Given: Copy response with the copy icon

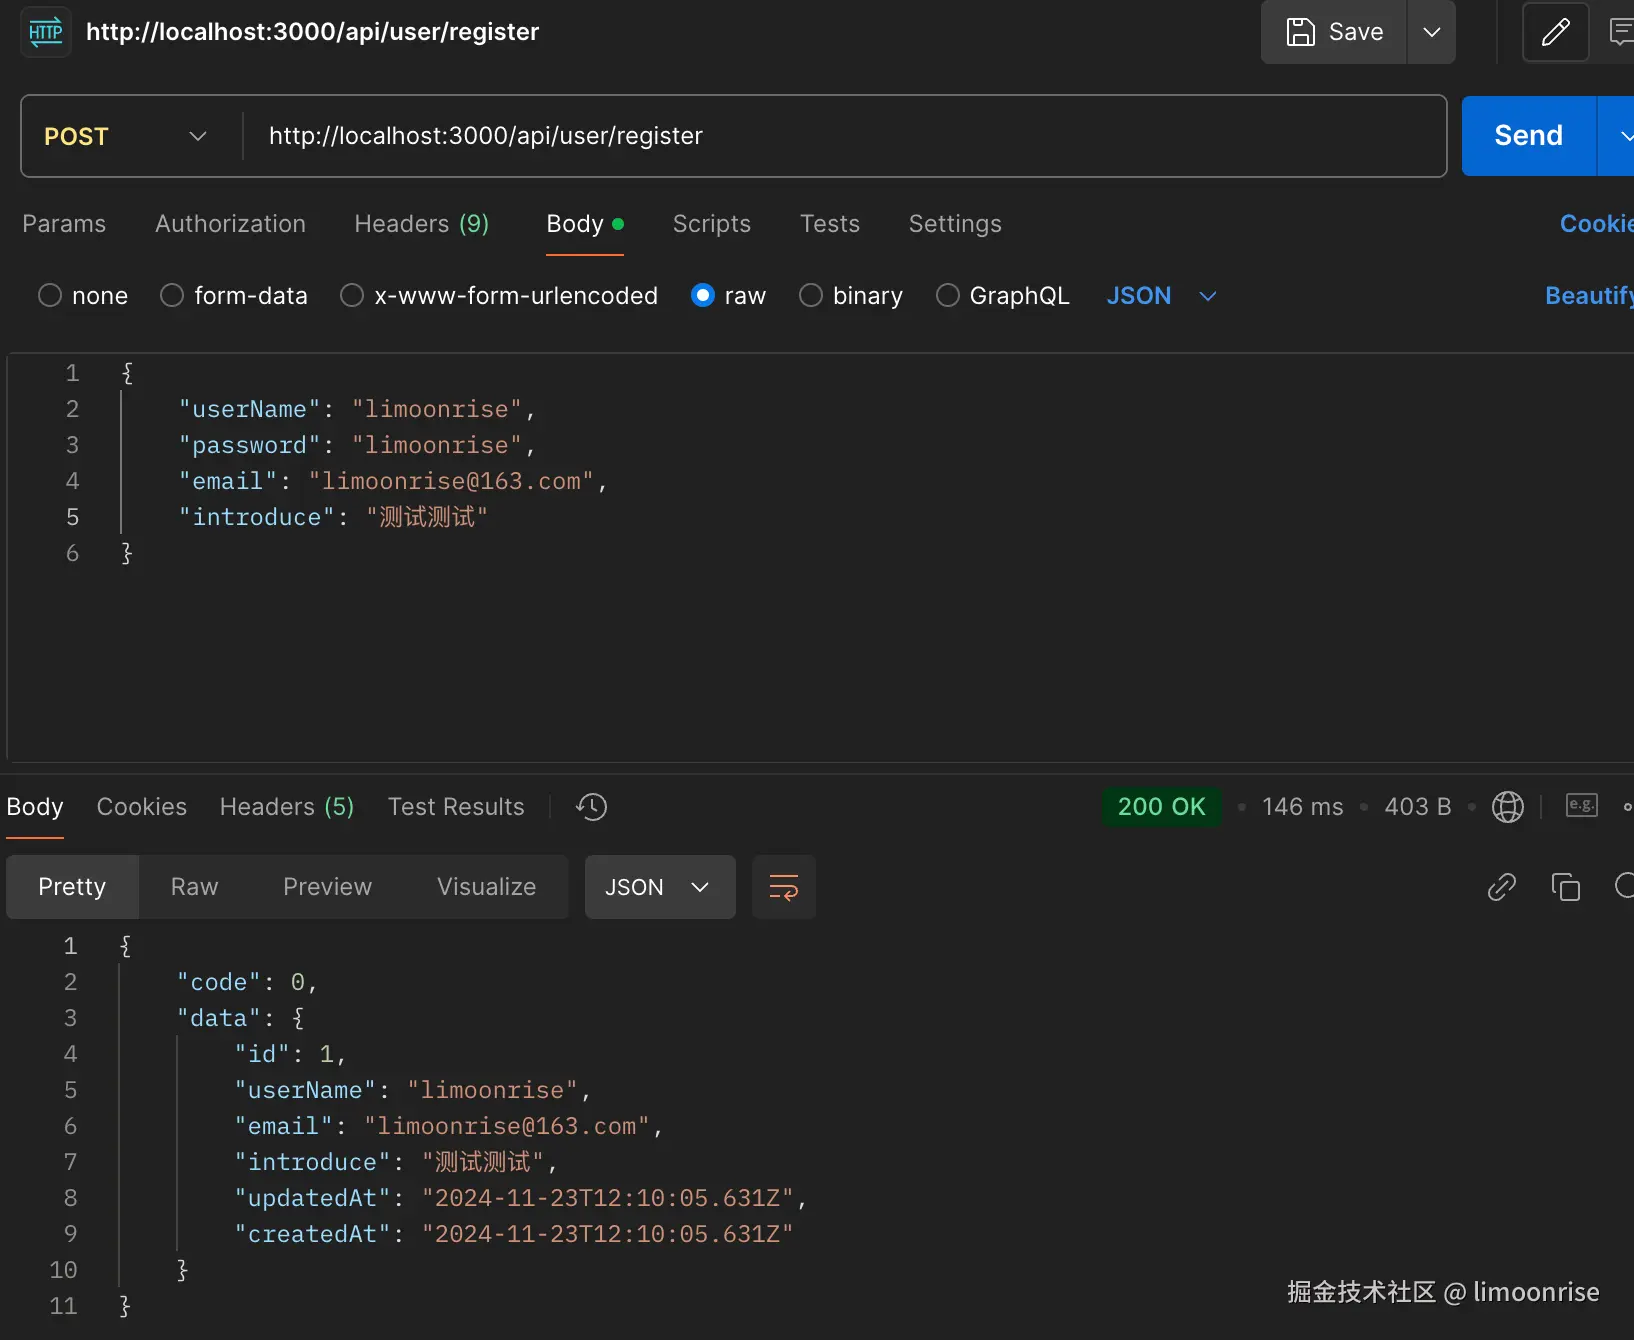Looking at the screenshot, I should [x=1565, y=887].
